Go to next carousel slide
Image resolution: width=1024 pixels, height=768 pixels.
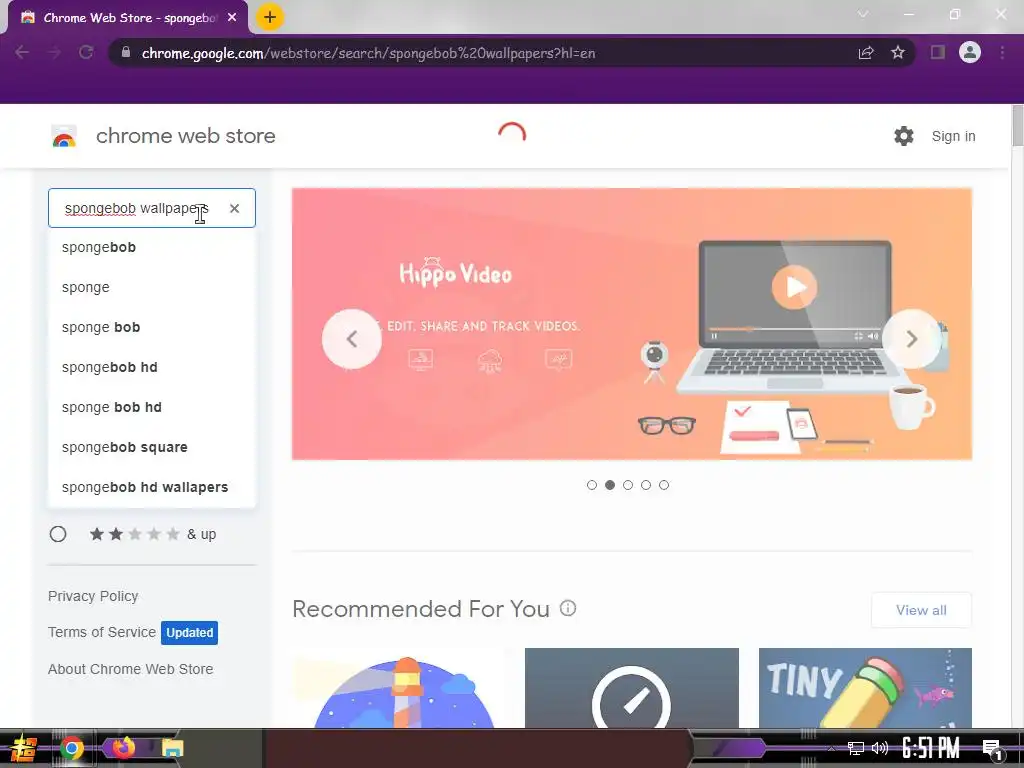click(x=912, y=339)
